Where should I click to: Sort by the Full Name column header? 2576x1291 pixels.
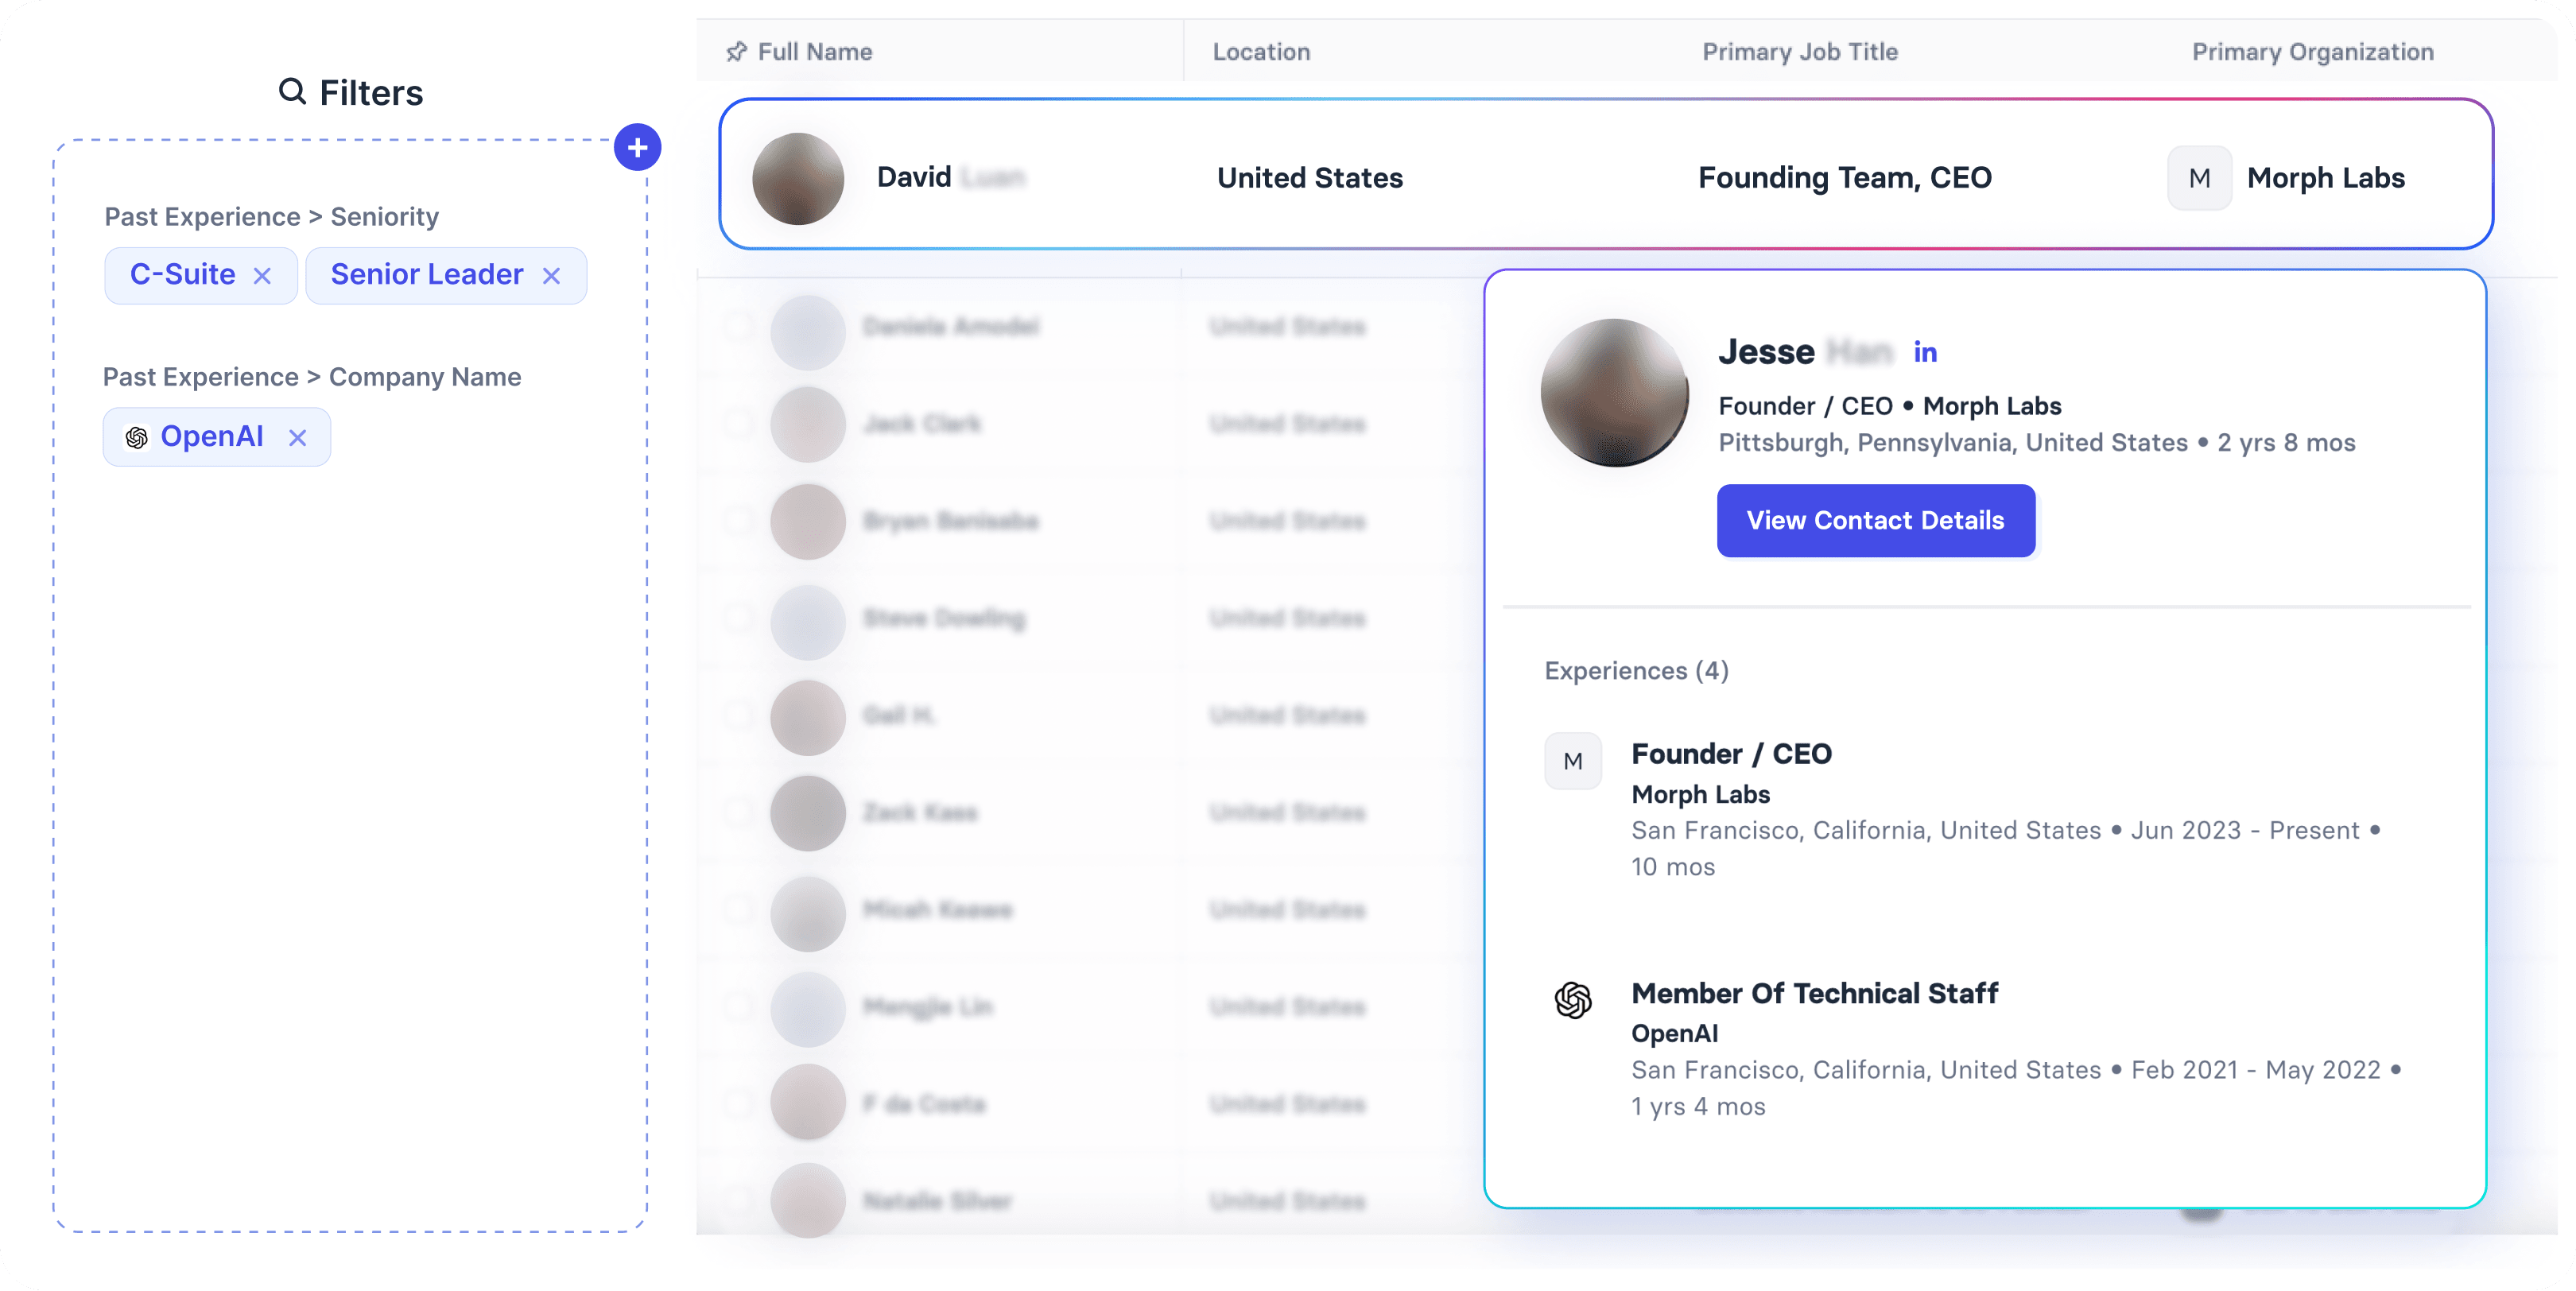tap(815, 52)
